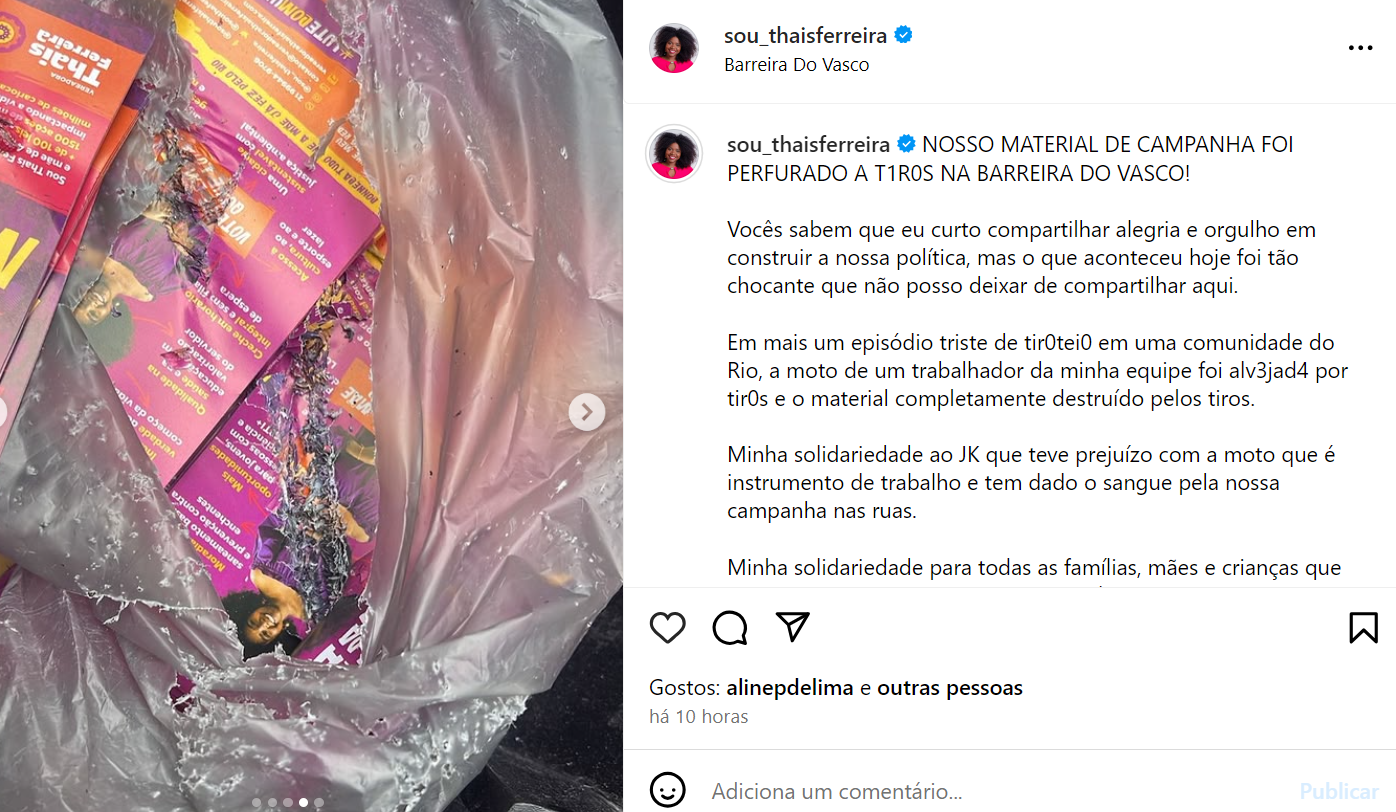1396x812 pixels.
Task: Open the avatar beside the caption
Action: point(674,153)
